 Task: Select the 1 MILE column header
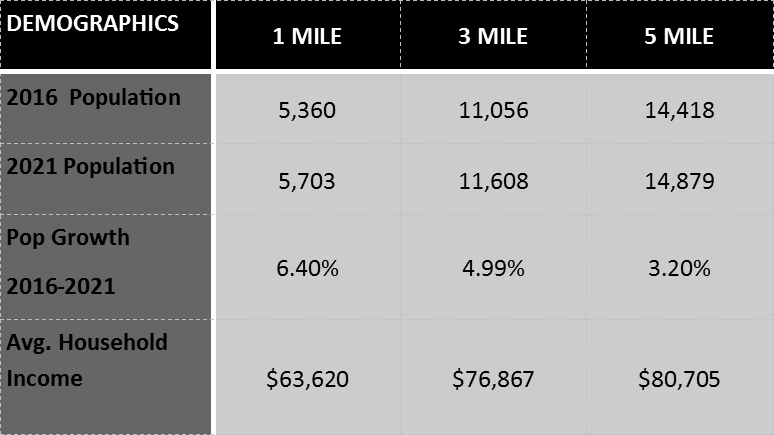(308, 38)
